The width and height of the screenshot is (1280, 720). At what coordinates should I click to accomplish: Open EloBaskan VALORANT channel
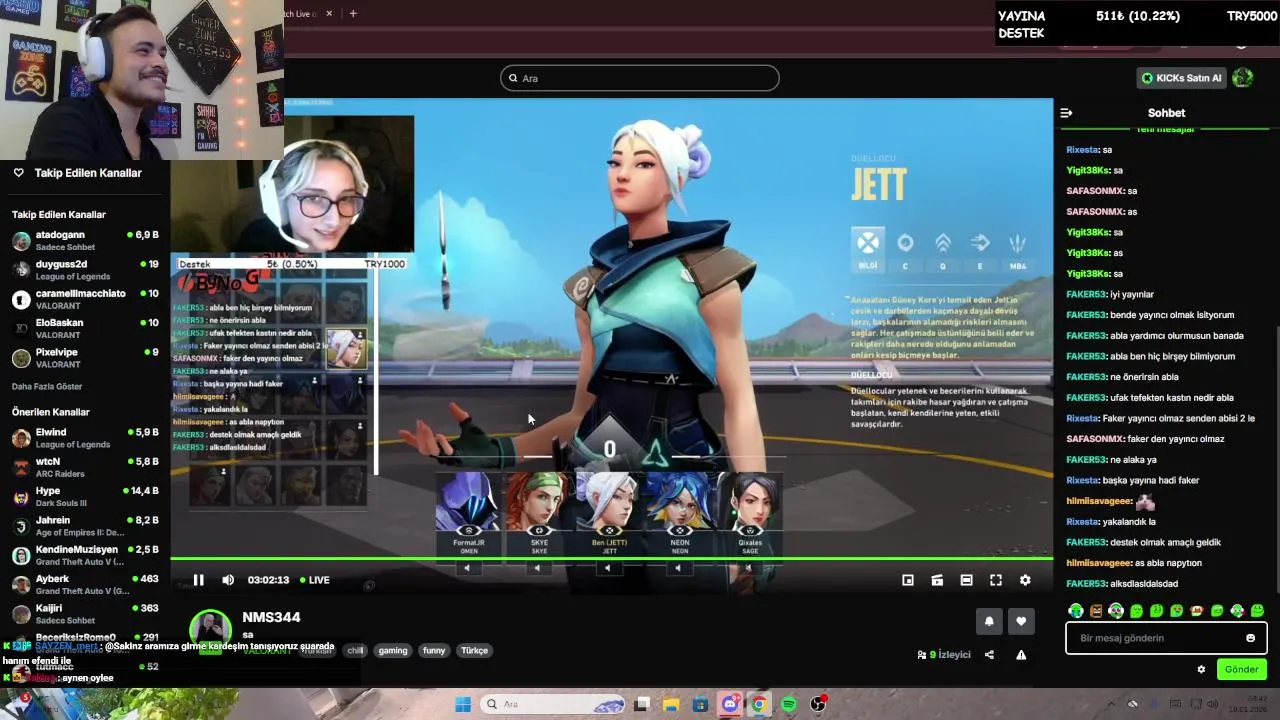point(85,328)
